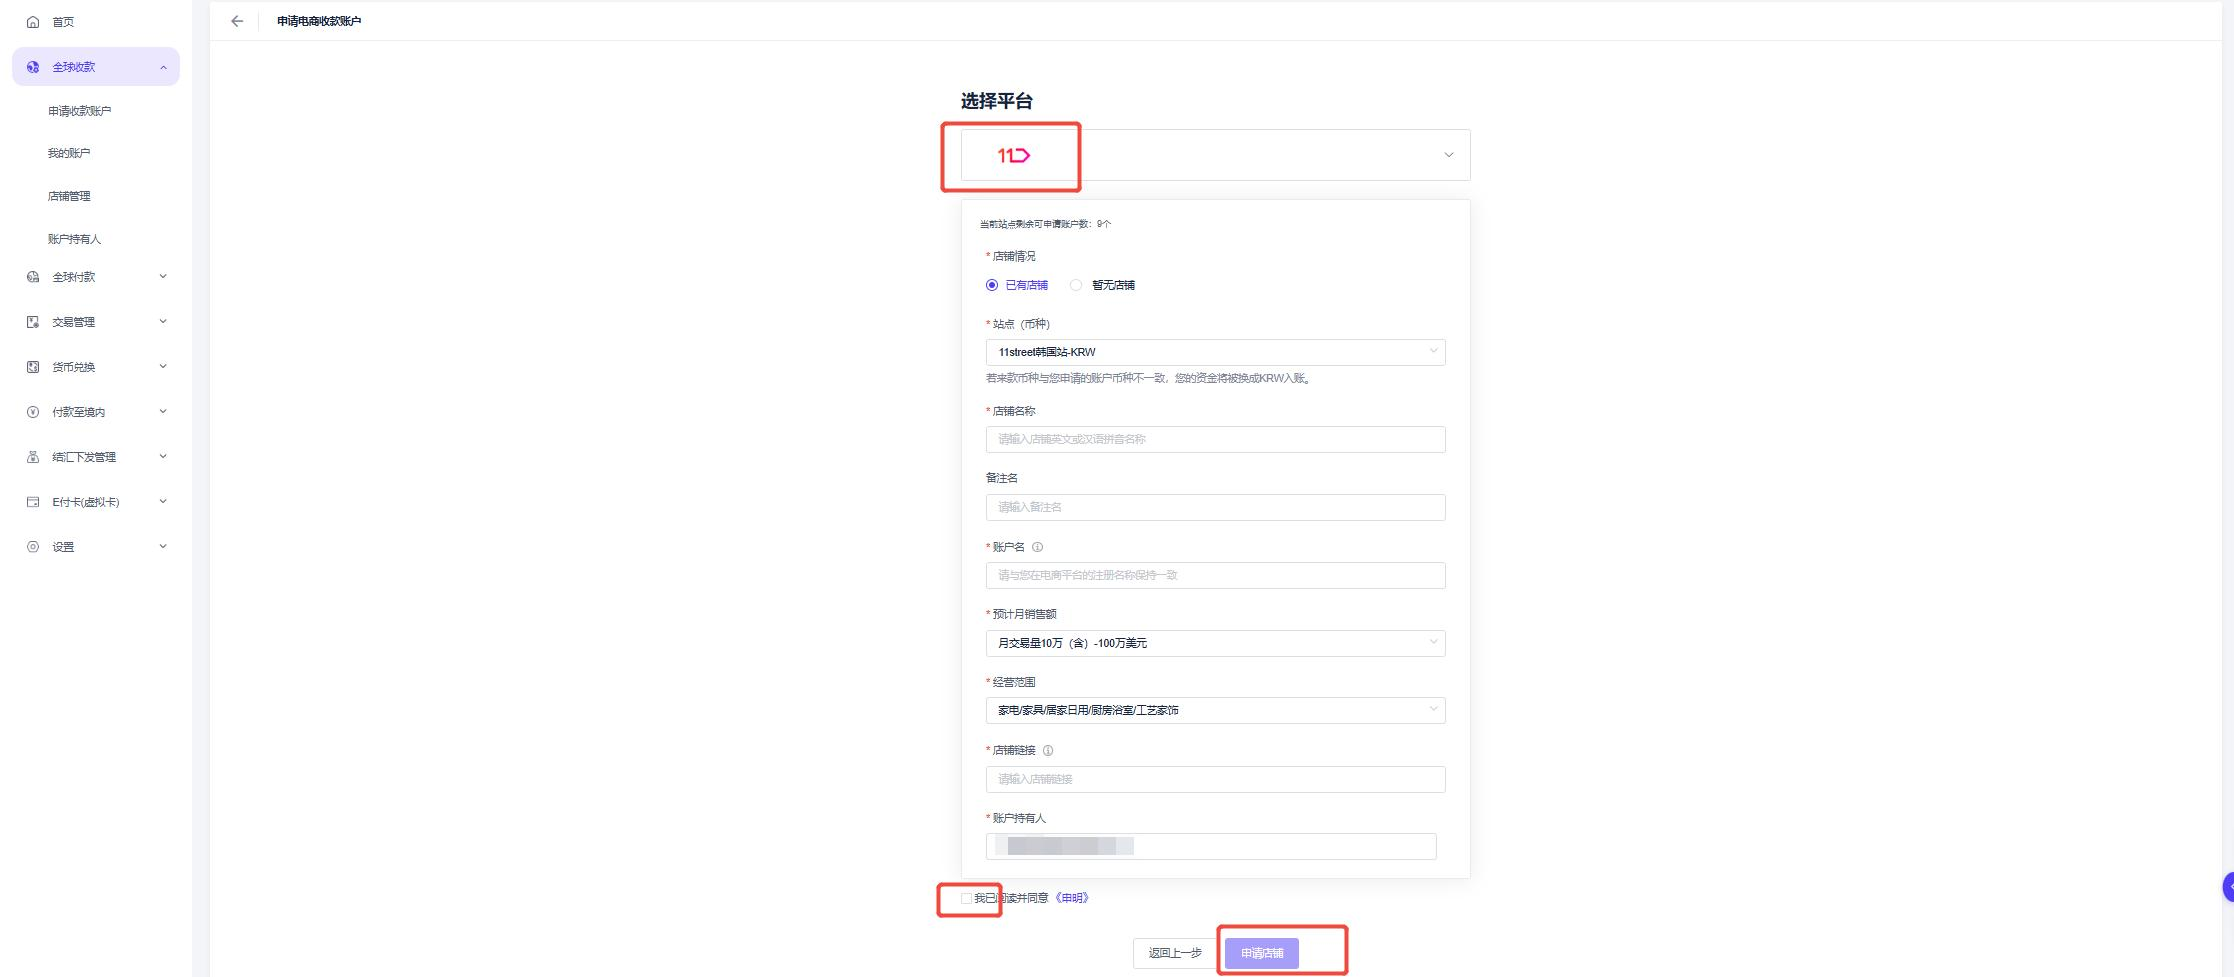This screenshot has width=2234, height=977.
Task: Click the global collection globe icon
Action: (33, 67)
